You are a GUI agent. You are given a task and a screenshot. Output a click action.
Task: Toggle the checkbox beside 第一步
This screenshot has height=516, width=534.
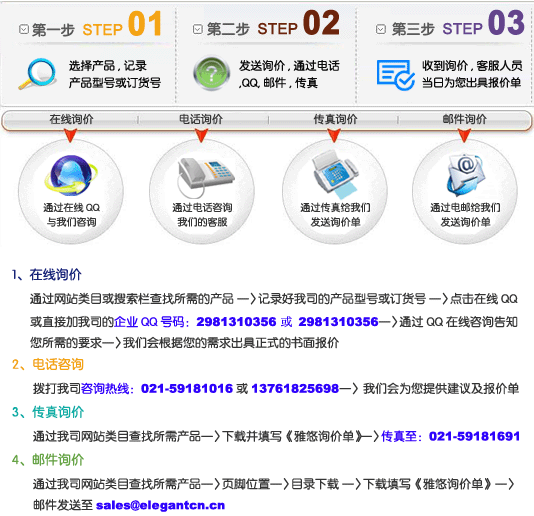pyautogui.click(x=24, y=29)
